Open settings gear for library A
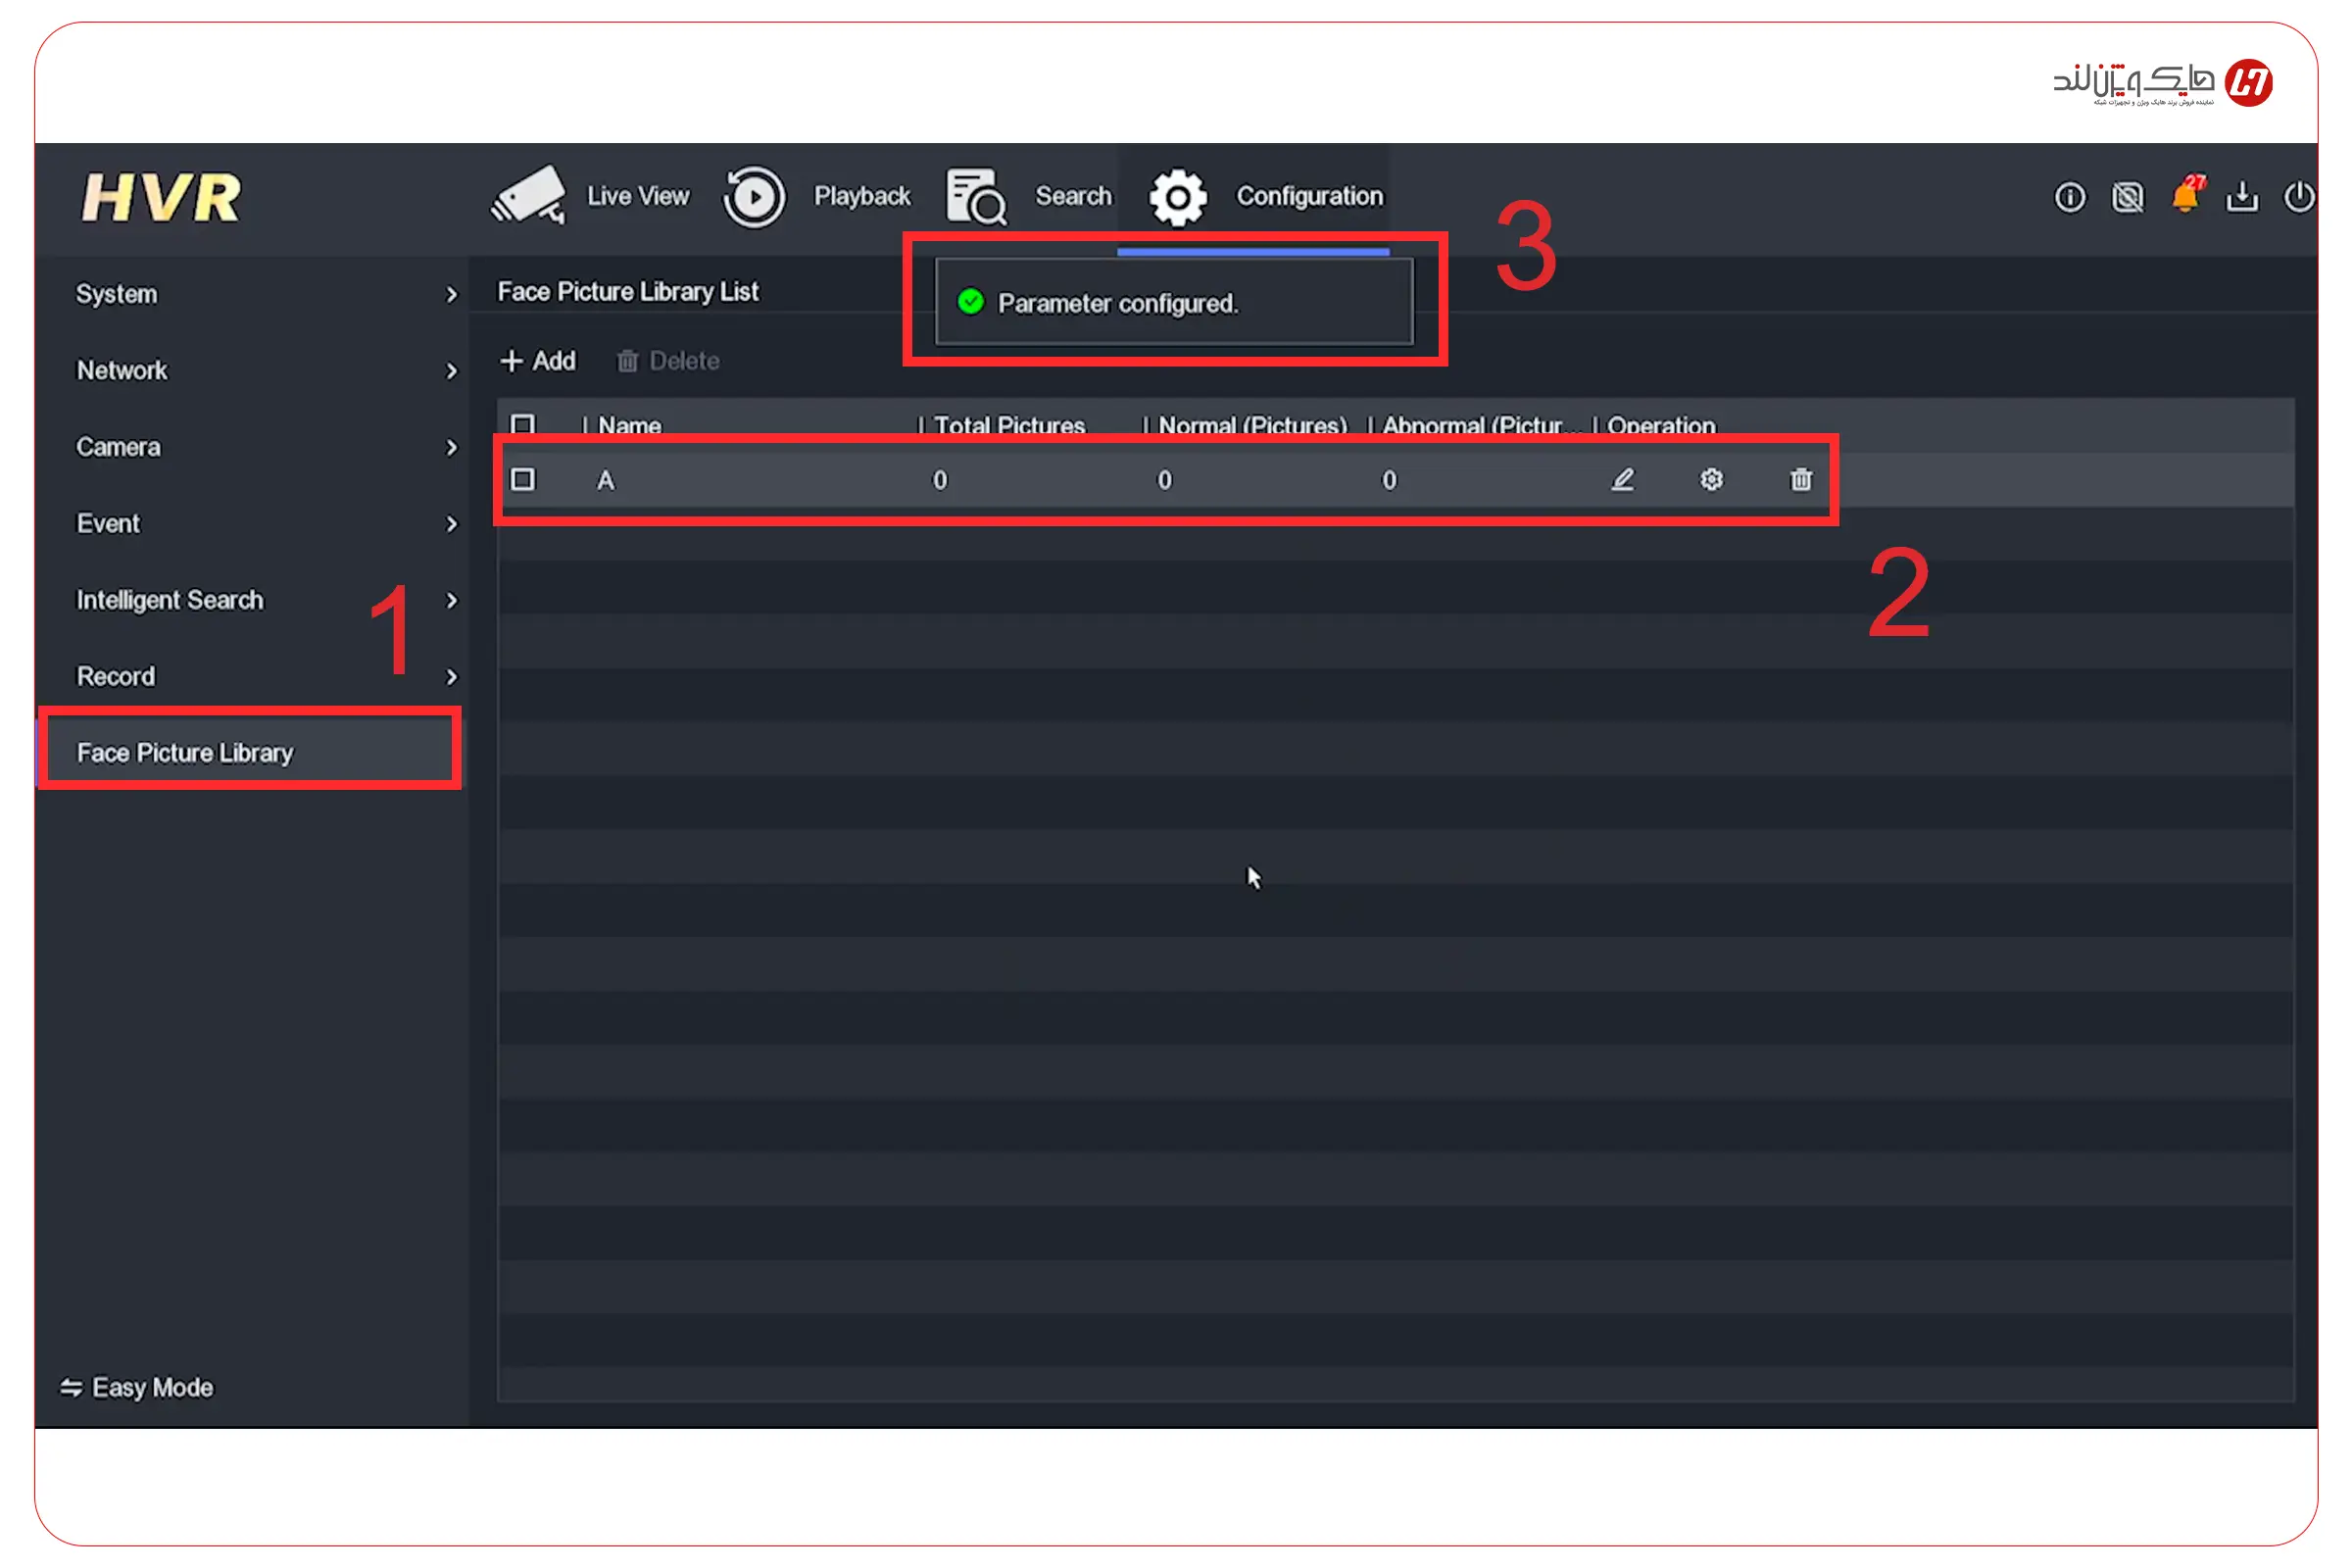2352x1568 pixels. point(1711,480)
